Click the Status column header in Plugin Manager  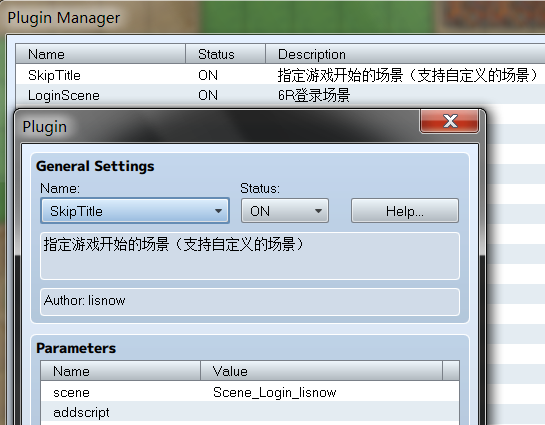[x=226, y=54]
